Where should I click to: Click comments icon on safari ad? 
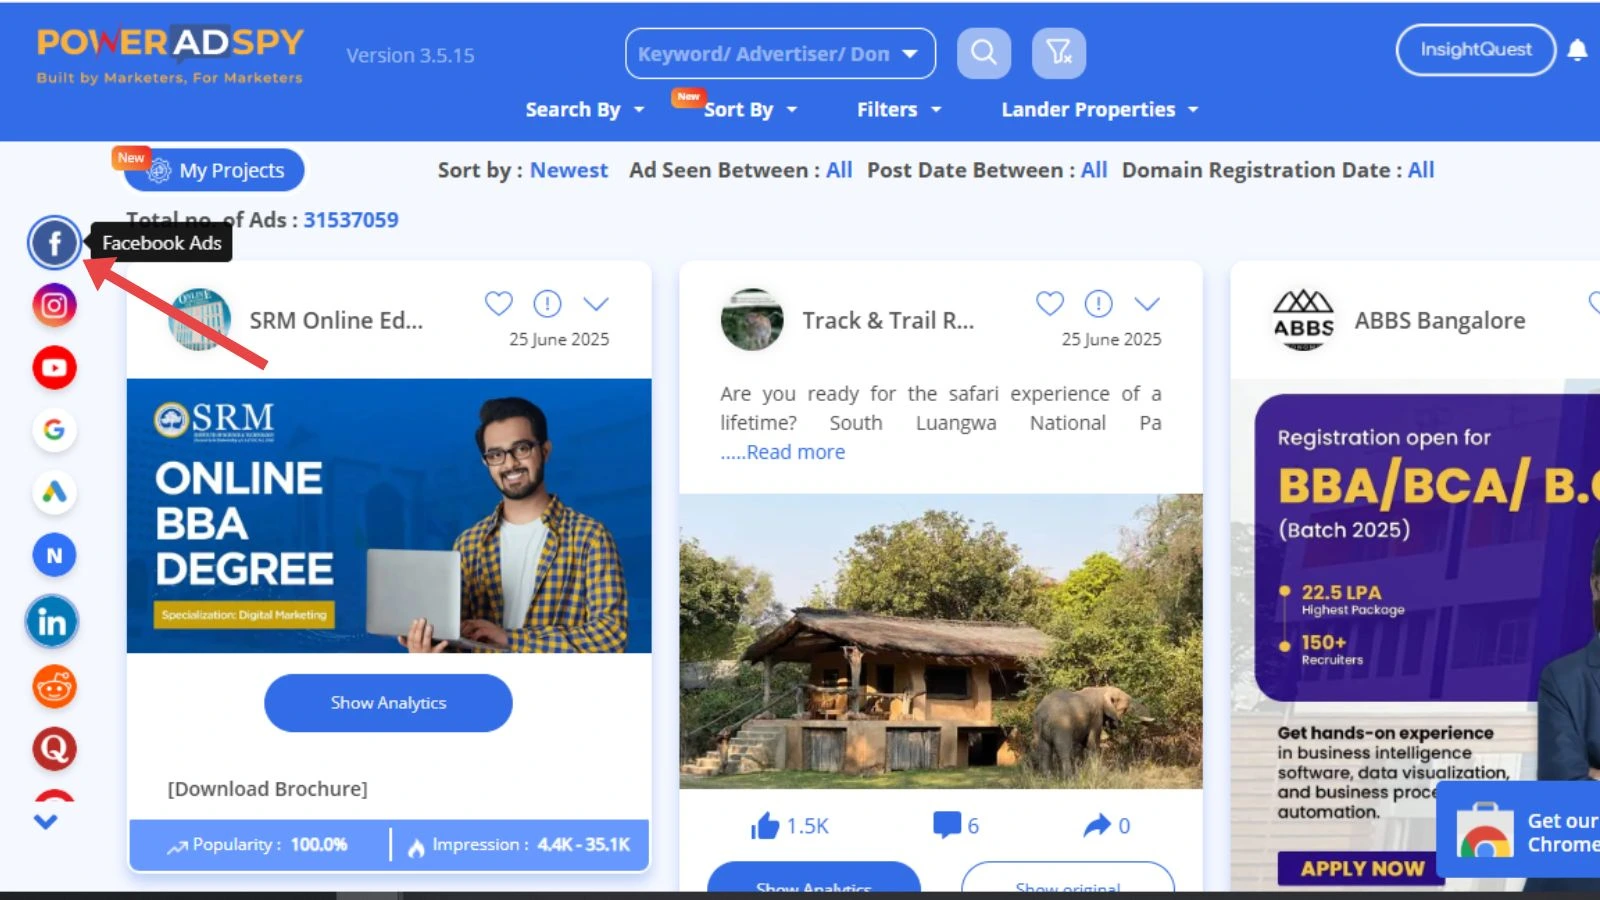pyautogui.click(x=946, y=825)
